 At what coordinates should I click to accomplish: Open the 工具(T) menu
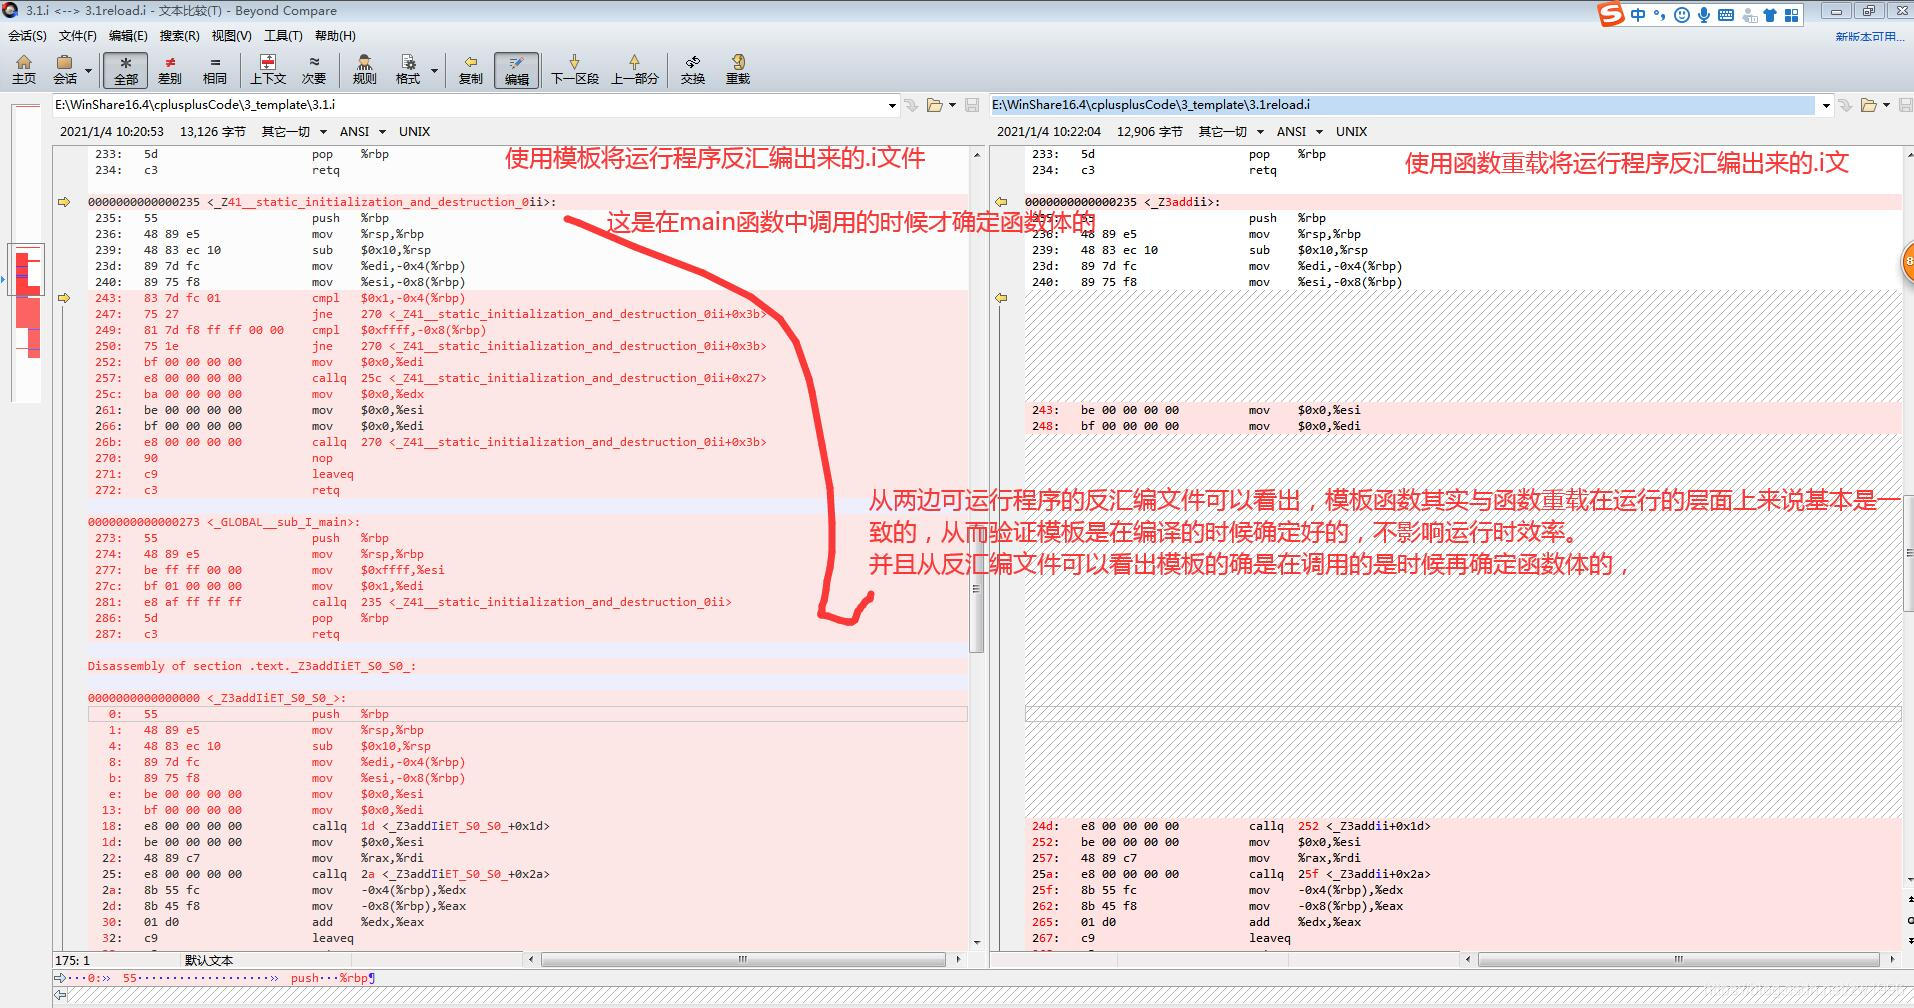(283, 35)
